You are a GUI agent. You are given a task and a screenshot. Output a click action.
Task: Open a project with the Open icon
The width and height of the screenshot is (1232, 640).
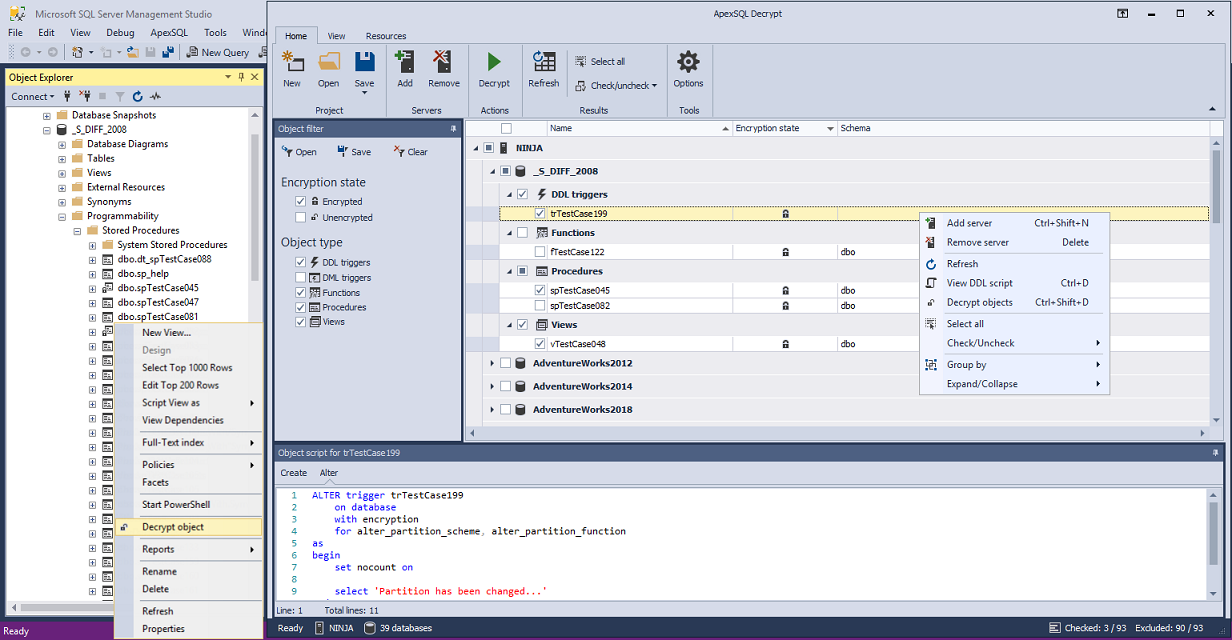[x=329, y=63]
